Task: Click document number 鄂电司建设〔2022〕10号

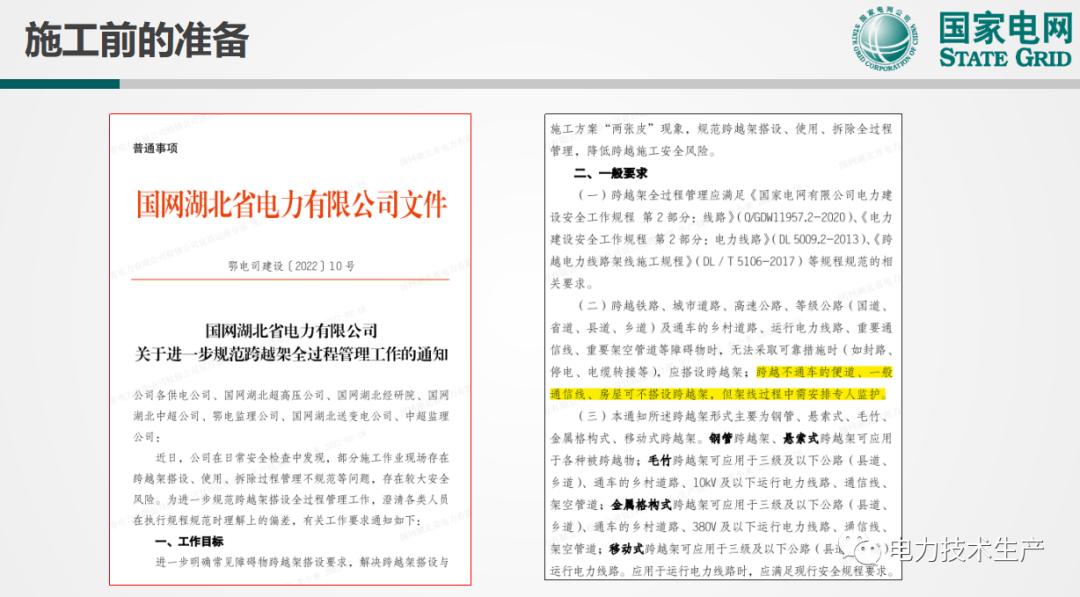Action: (x=291, y=266)
